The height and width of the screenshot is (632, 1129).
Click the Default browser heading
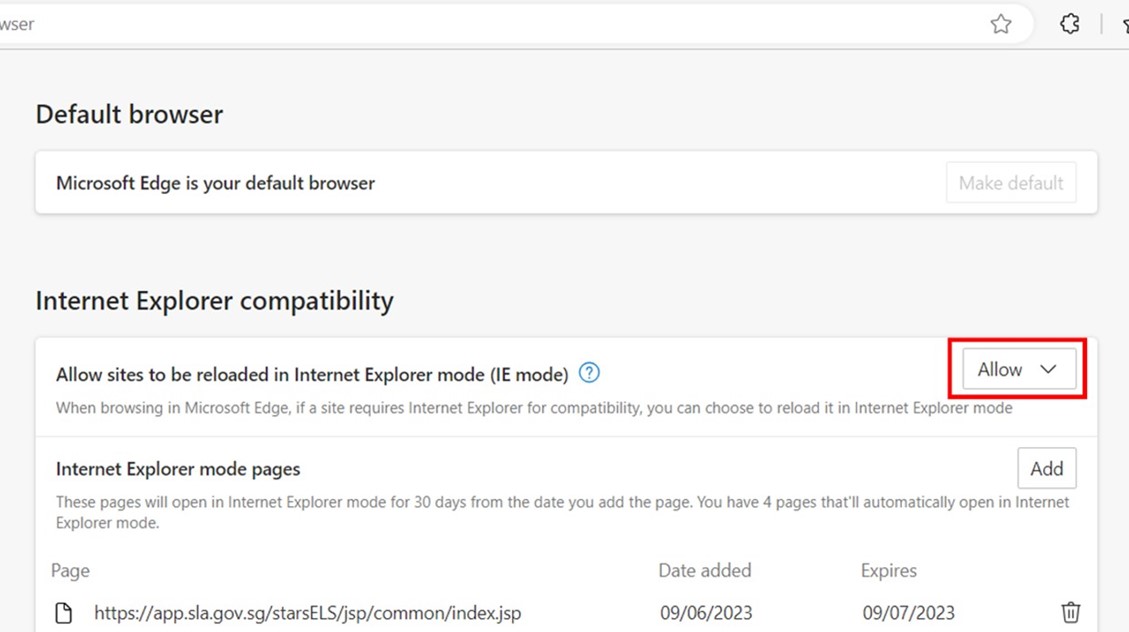click(130, 114)
